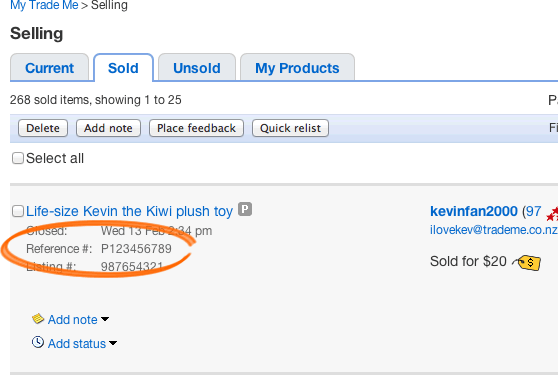Click the yellow sticky note icon
This screenshot has height=375, width=558.
[x=38, y=318]
